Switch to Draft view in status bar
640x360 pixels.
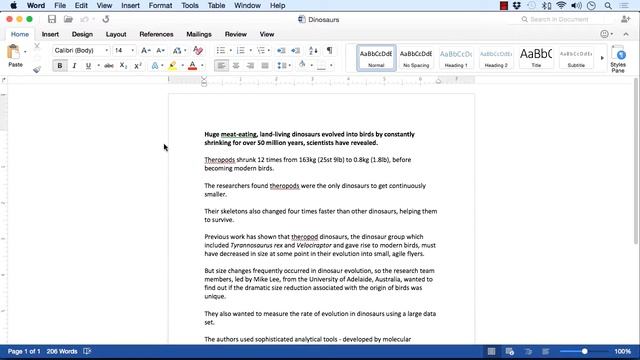tap(546, 351)
